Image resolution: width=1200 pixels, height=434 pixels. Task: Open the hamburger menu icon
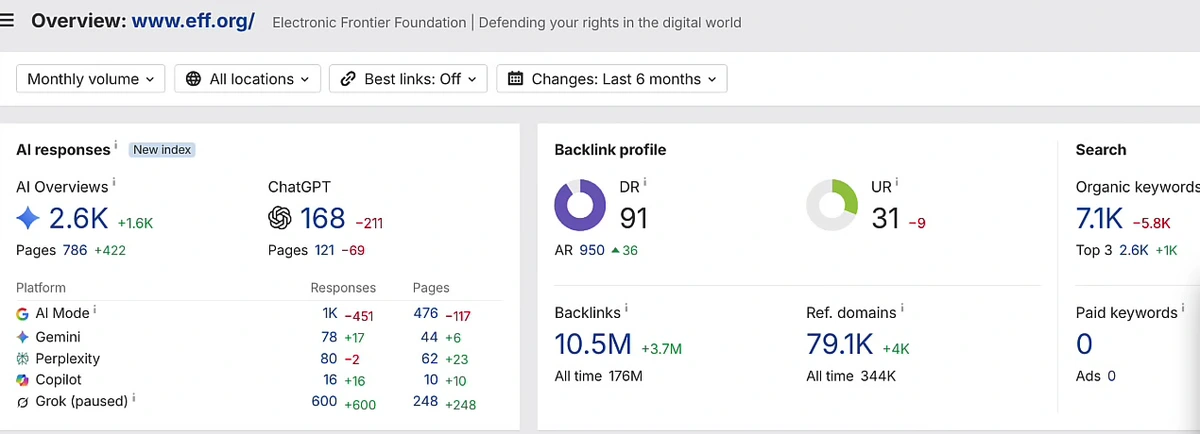point(8,21)
